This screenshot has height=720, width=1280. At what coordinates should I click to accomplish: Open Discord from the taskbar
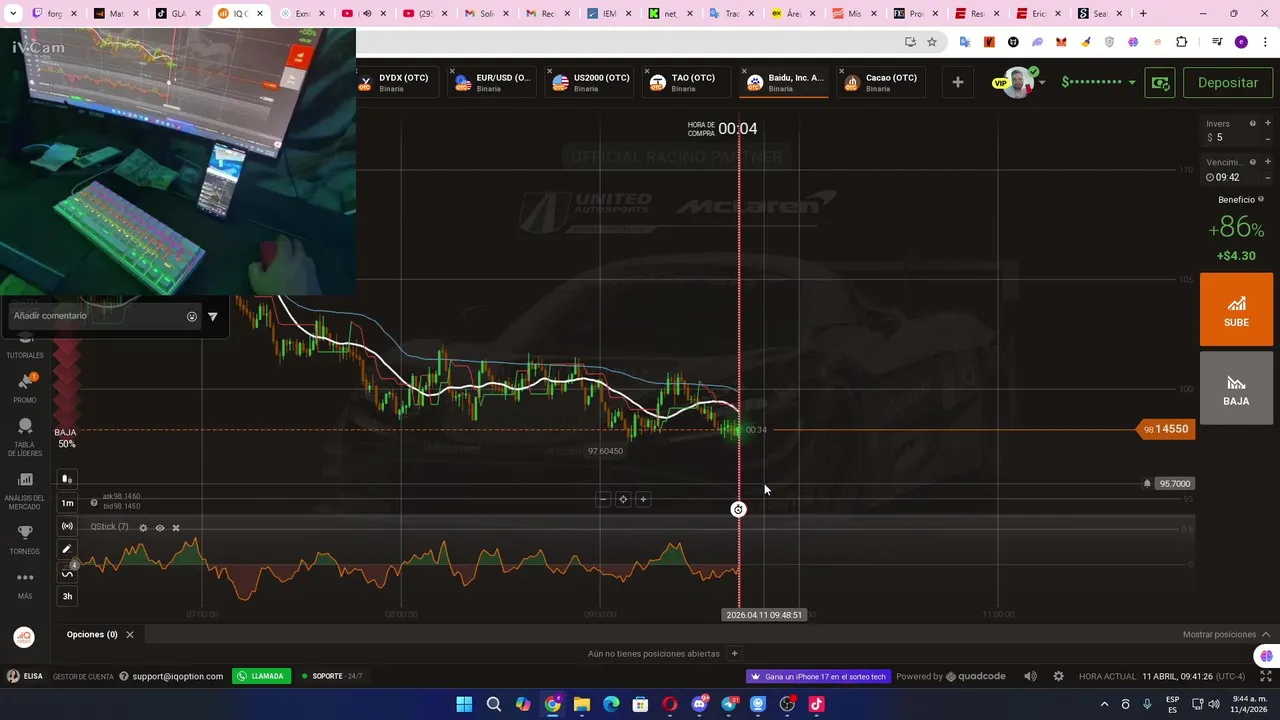tap(699, 704)
